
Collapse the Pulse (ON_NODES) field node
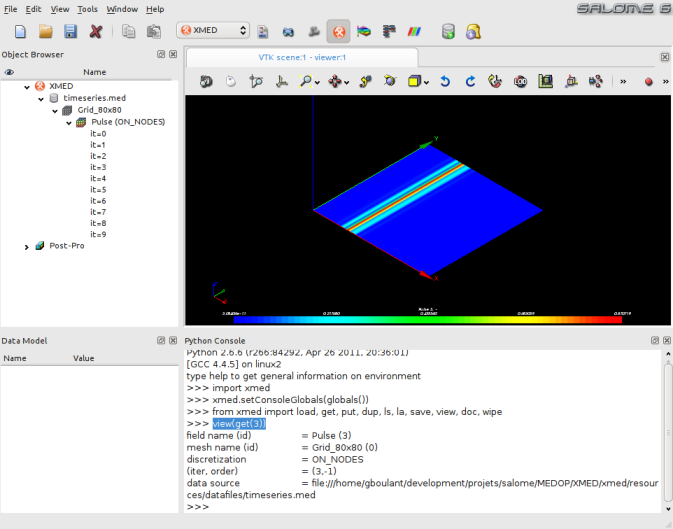pos(69,122)
